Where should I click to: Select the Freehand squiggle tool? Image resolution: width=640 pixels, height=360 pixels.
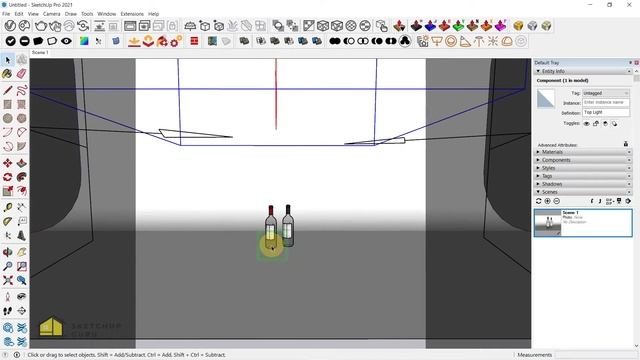[x=22, y=90]
